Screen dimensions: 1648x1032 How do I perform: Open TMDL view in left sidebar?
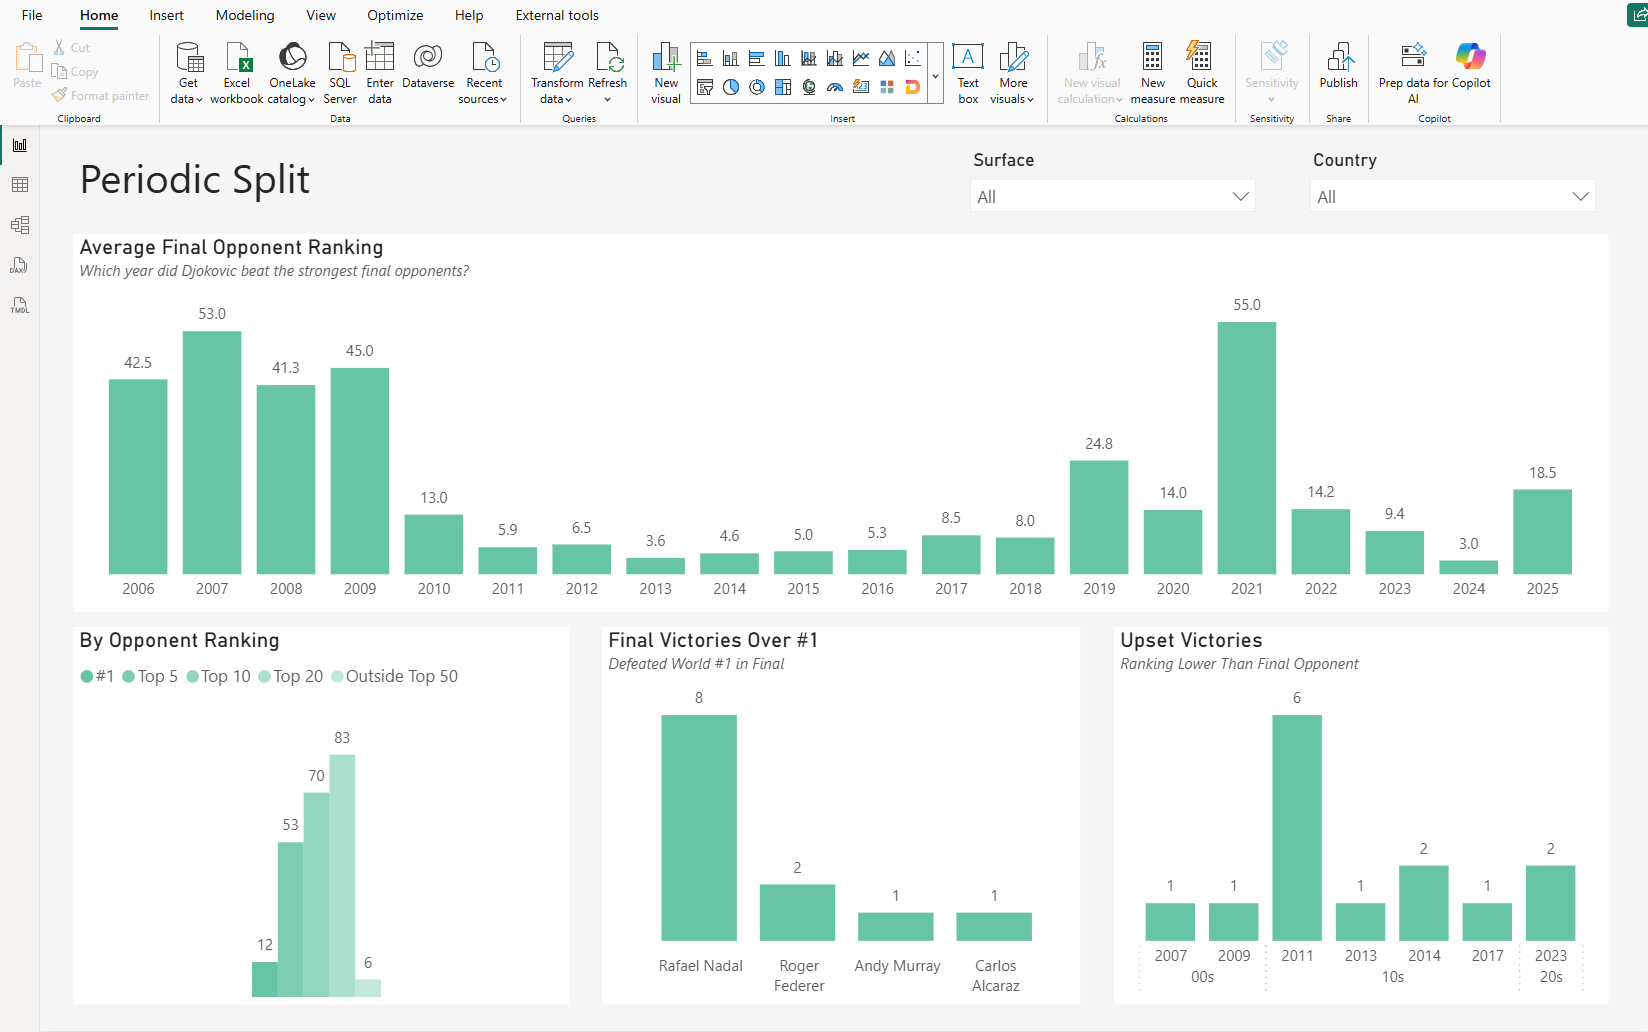(x=20, y=305)
